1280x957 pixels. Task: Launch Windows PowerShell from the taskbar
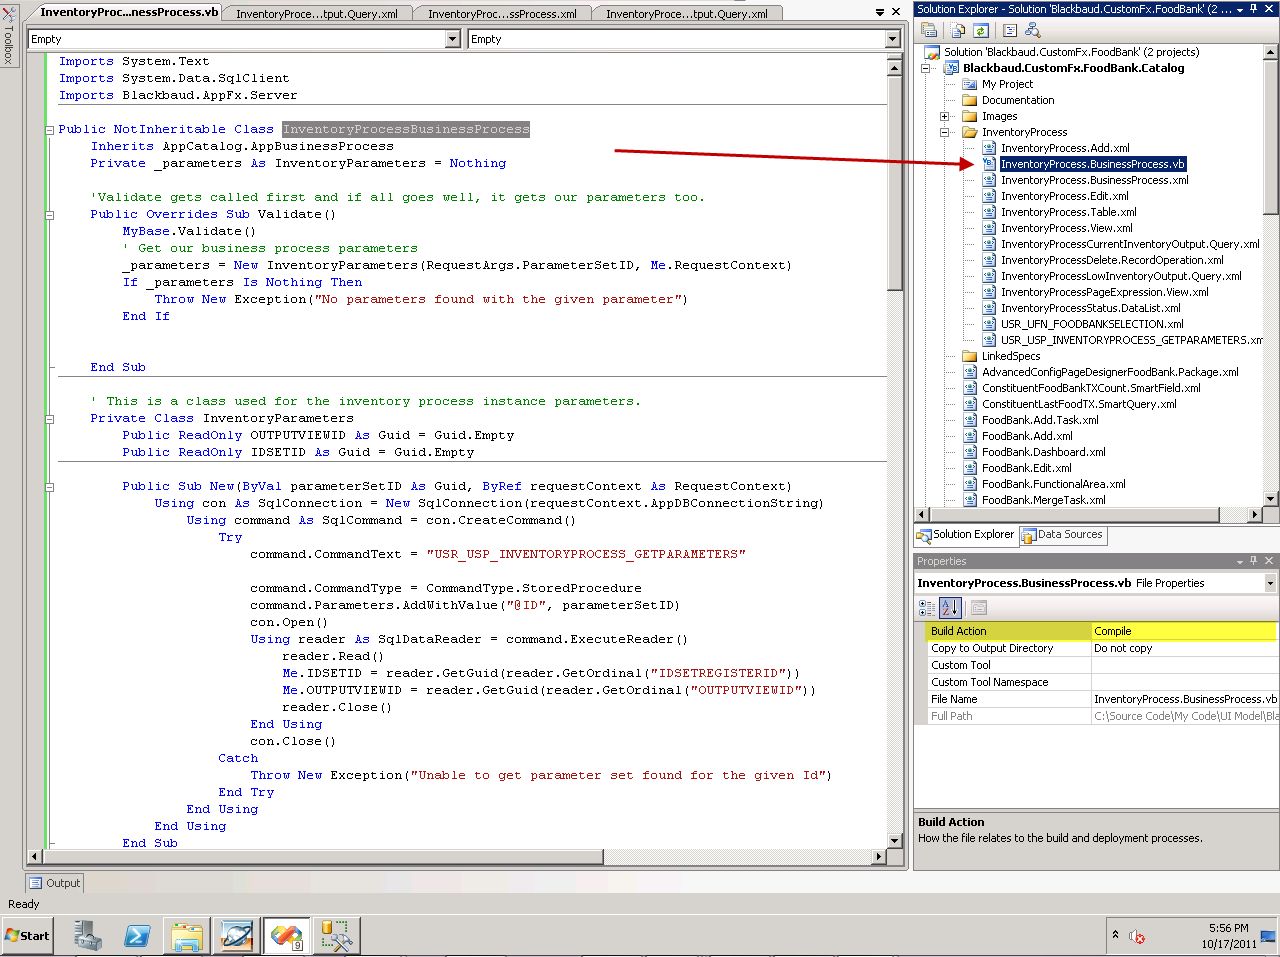tap(137, 936)
